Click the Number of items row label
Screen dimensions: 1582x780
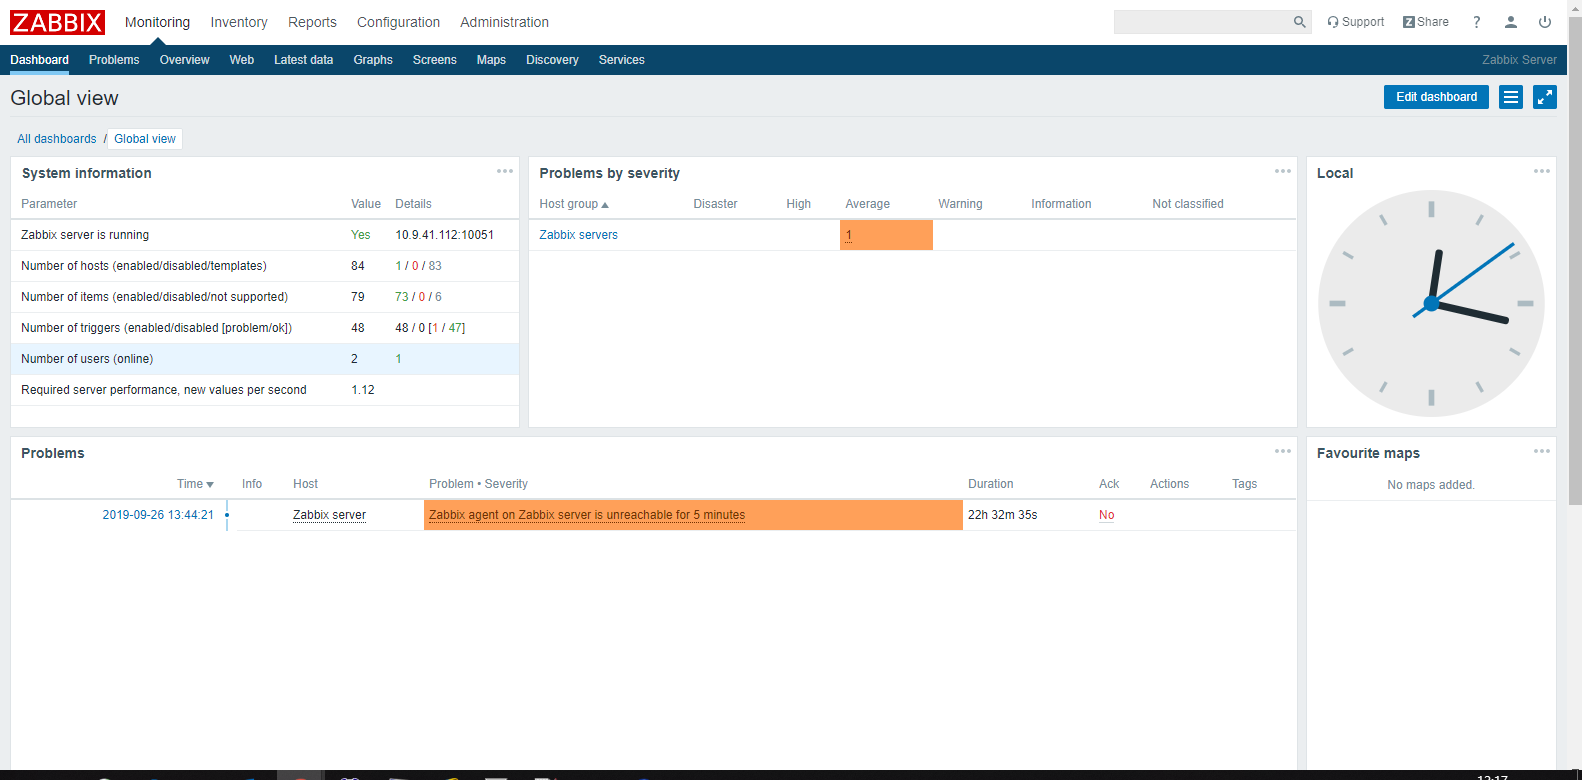click(154, 297)
